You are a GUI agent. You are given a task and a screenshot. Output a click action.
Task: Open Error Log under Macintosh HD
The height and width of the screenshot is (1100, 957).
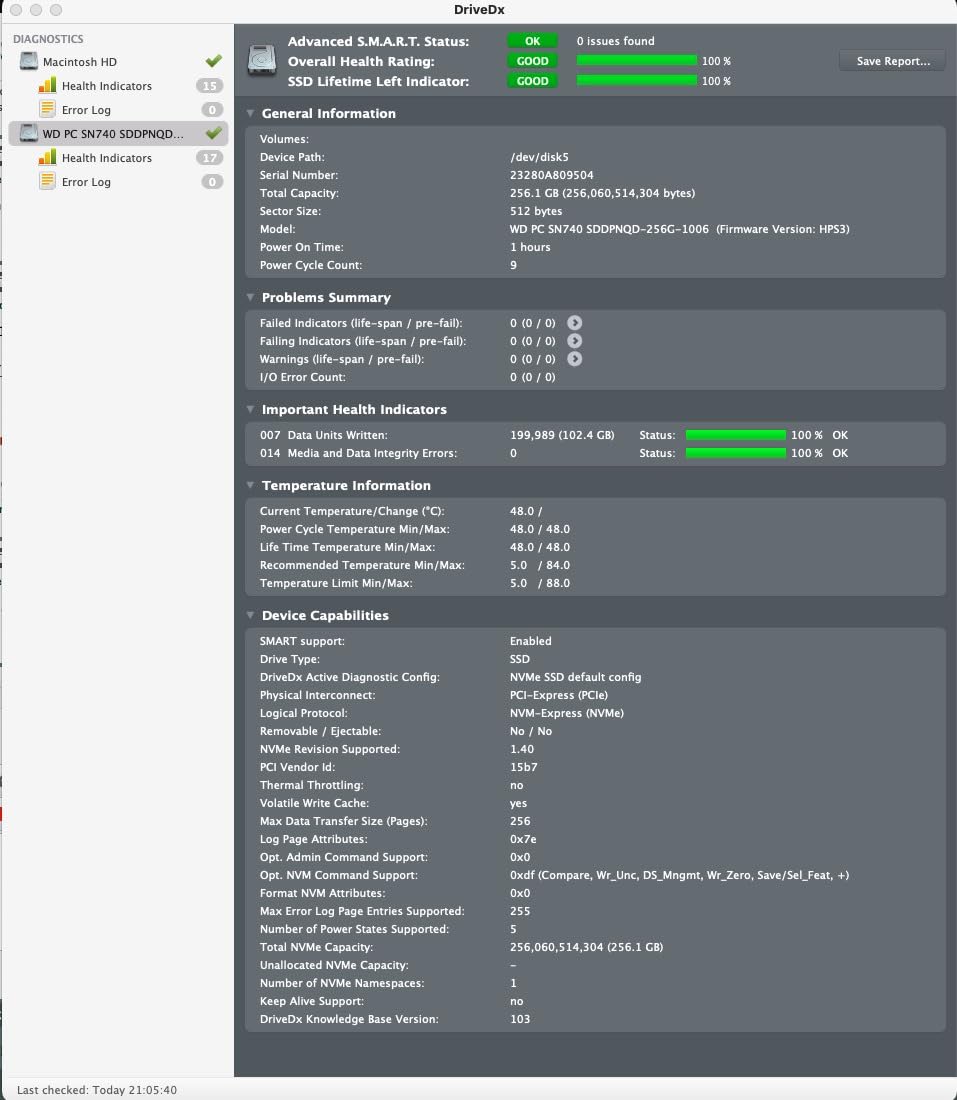pos(86,110)
